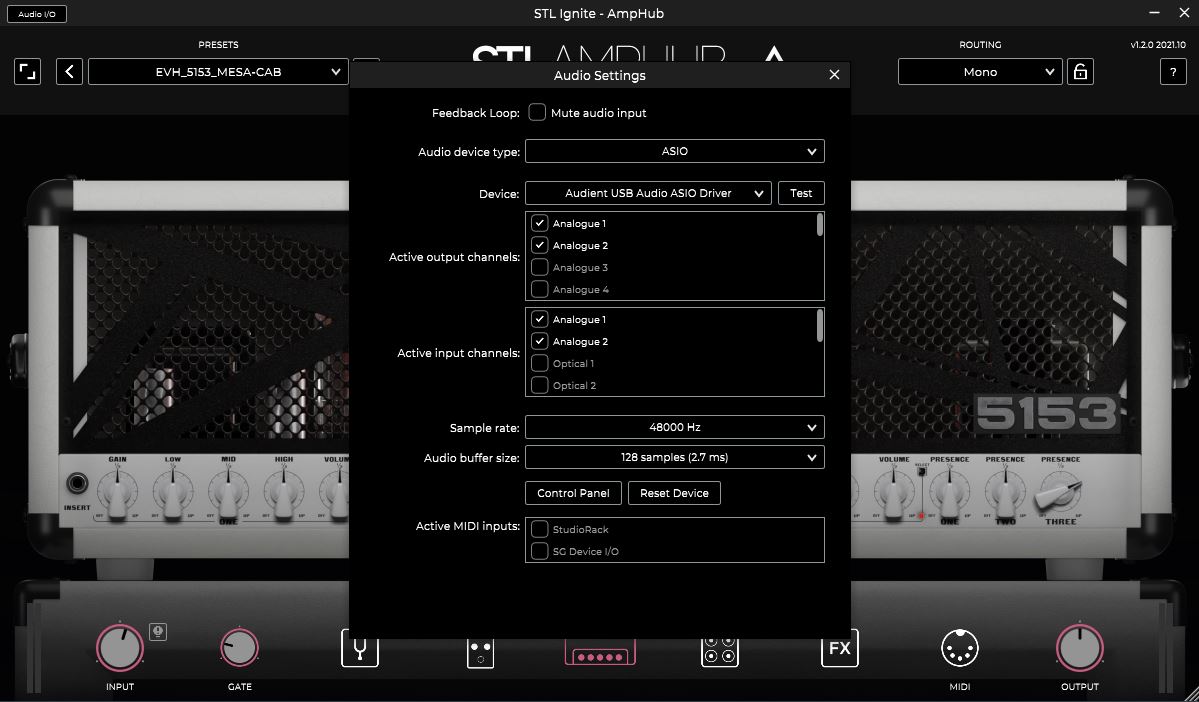Click the Active MIDI inputs label

pyautogui.click(x=468, y=526)
